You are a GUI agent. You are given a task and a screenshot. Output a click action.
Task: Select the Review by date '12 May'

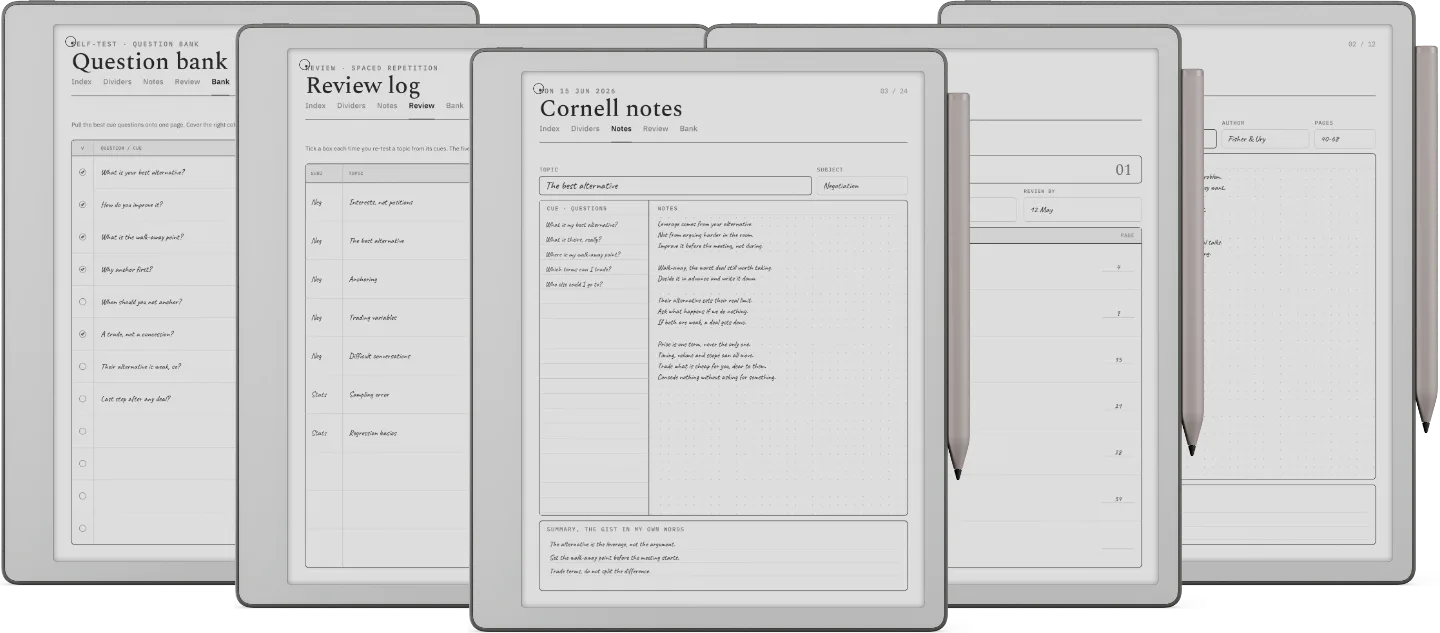click(x=1081, y=209)
